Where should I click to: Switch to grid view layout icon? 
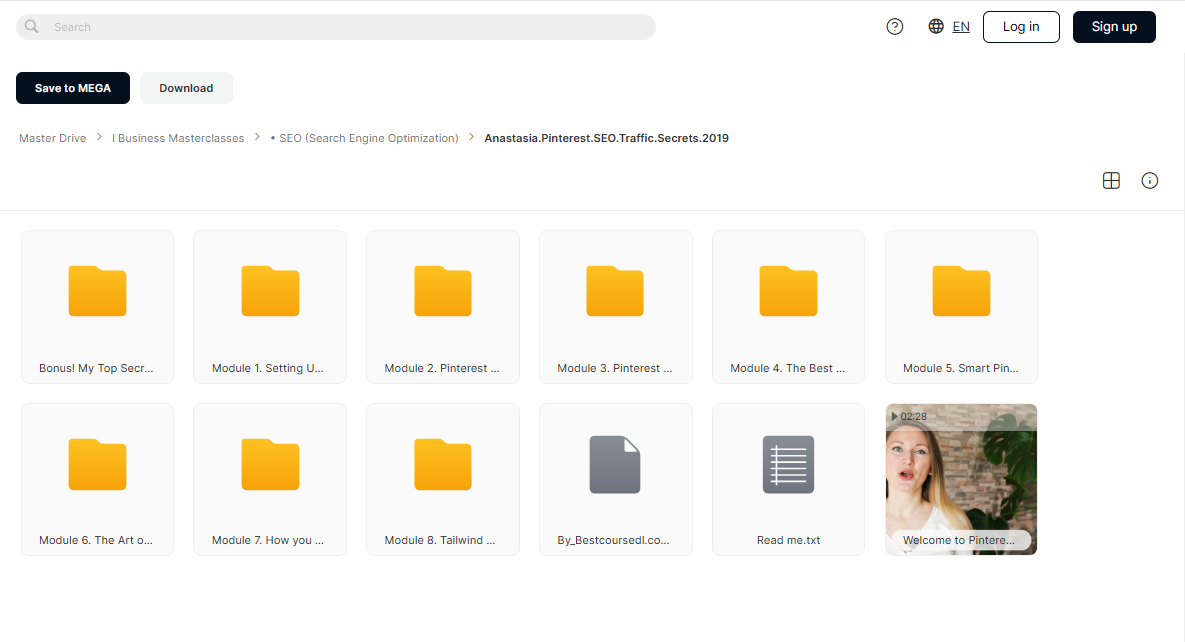(1111, 180)
